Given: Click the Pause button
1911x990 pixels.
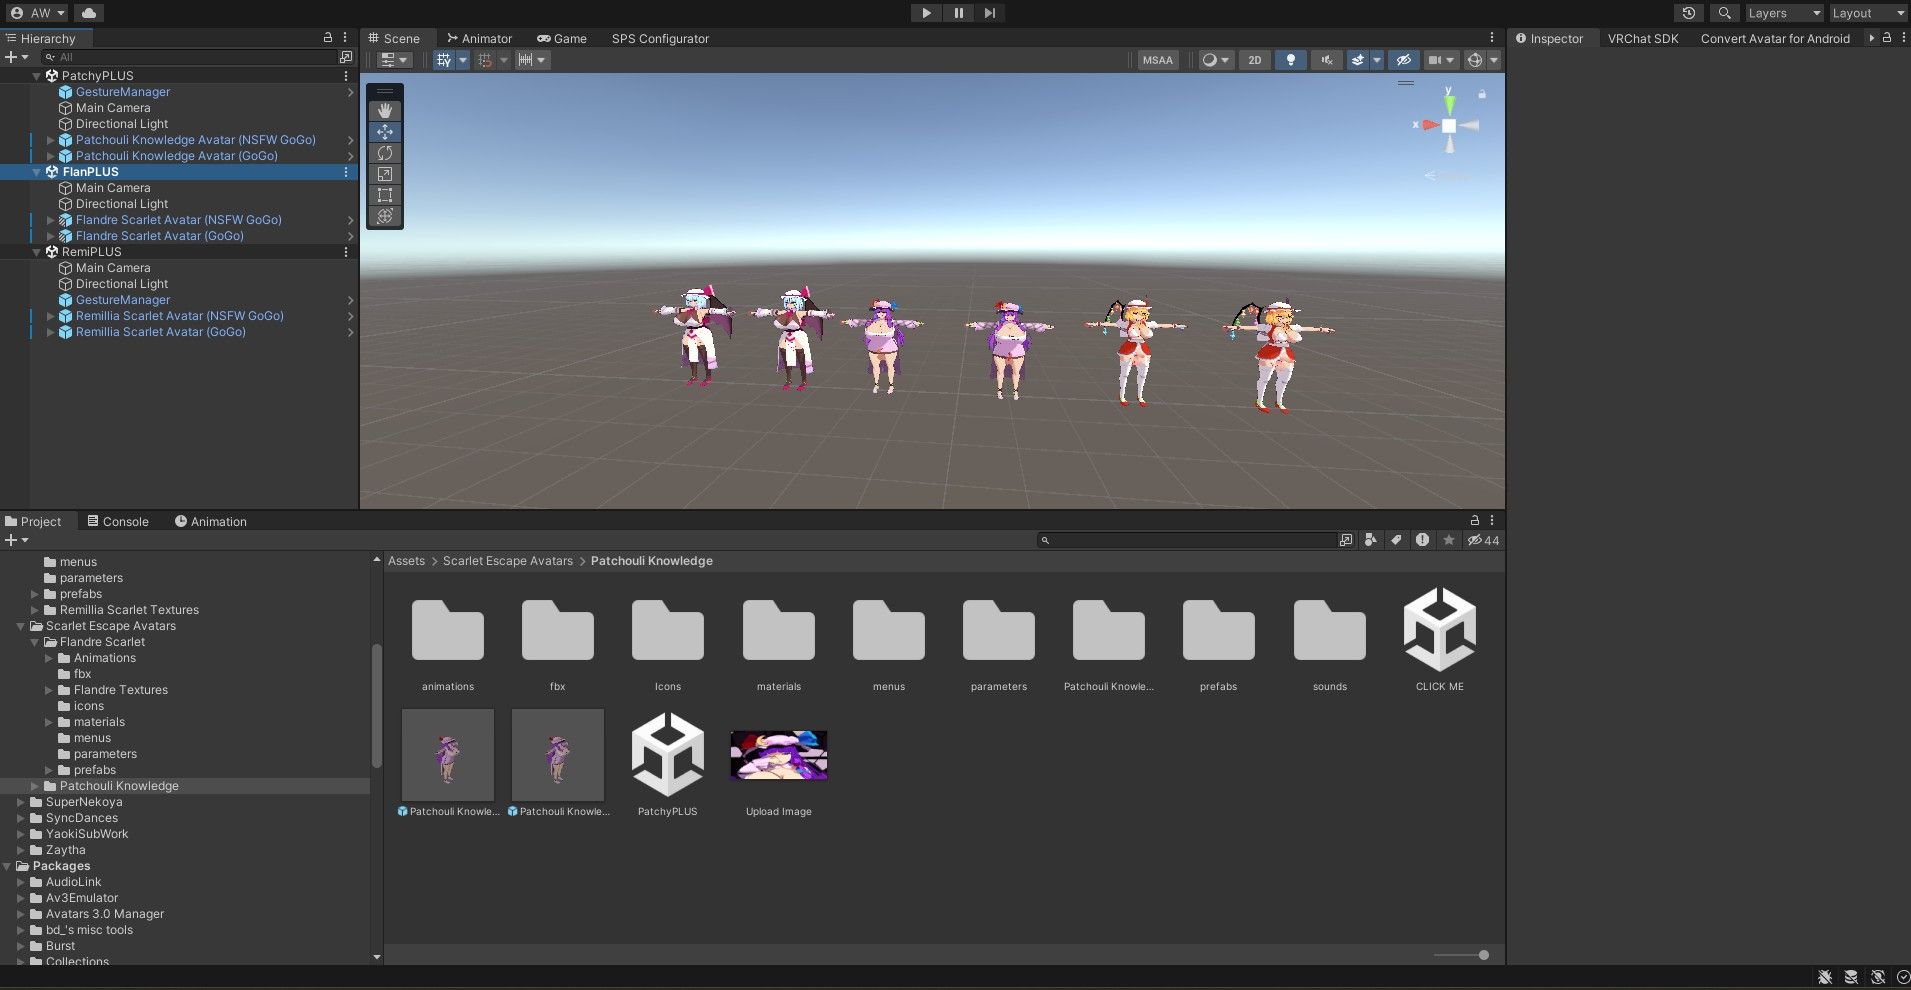Looking at the screenshot, I should pyautogui.click(x=958, y=13).
